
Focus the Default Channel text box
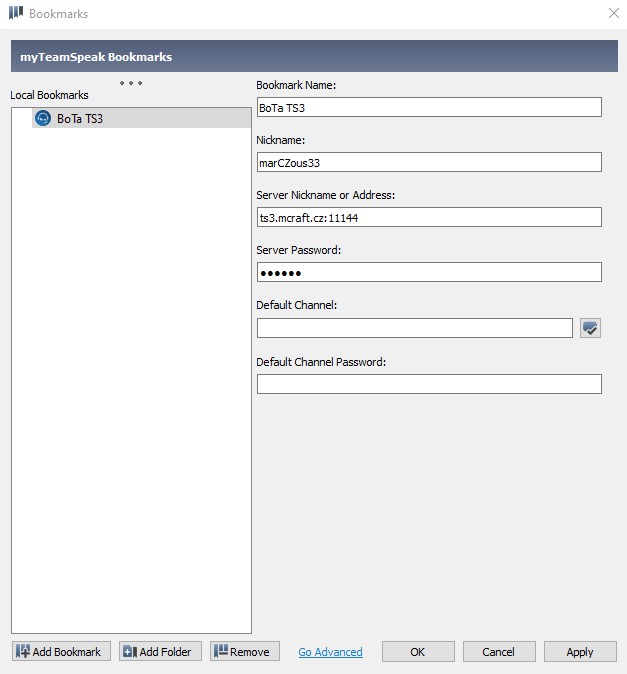415,328
